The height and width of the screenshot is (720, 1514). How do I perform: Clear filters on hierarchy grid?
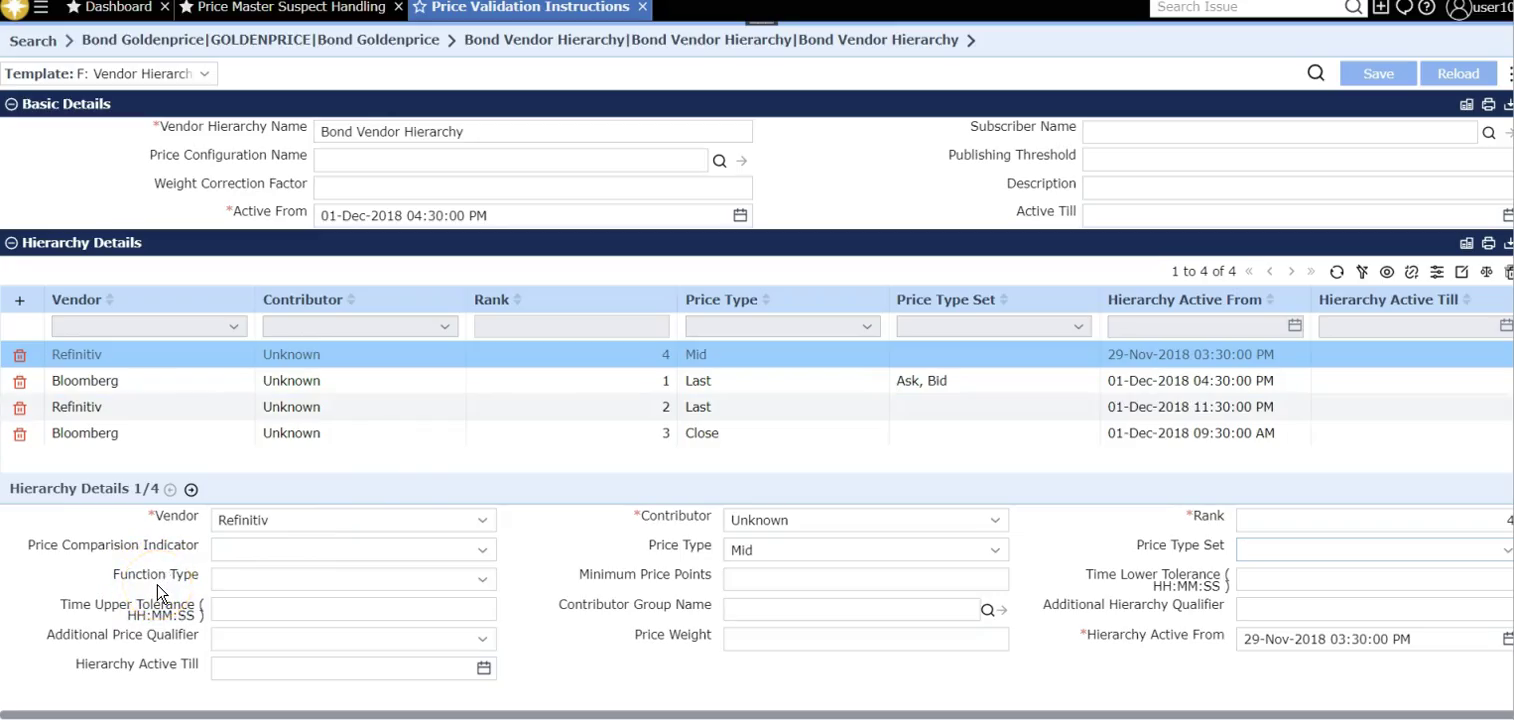point(1362,272)
